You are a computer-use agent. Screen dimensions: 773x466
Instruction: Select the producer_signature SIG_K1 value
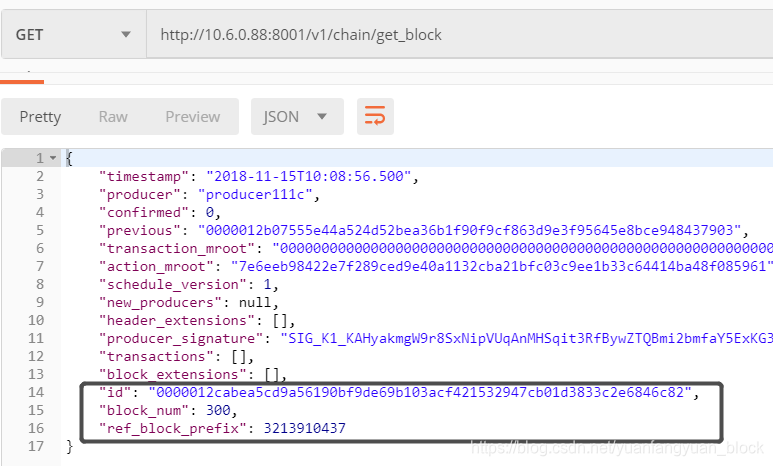(x=527, y=339)
